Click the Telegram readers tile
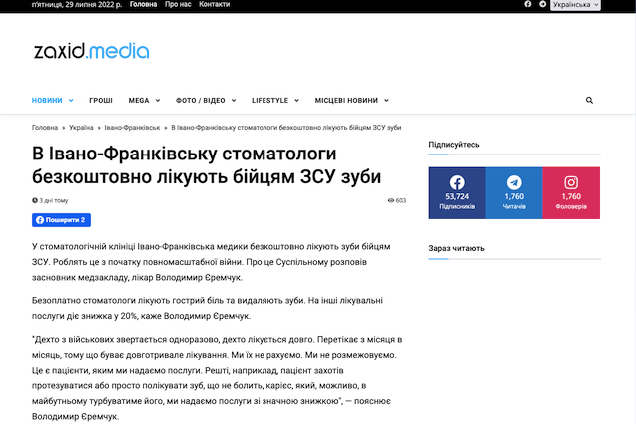Viewport: 636px width, 424px height. click(514, 192)
